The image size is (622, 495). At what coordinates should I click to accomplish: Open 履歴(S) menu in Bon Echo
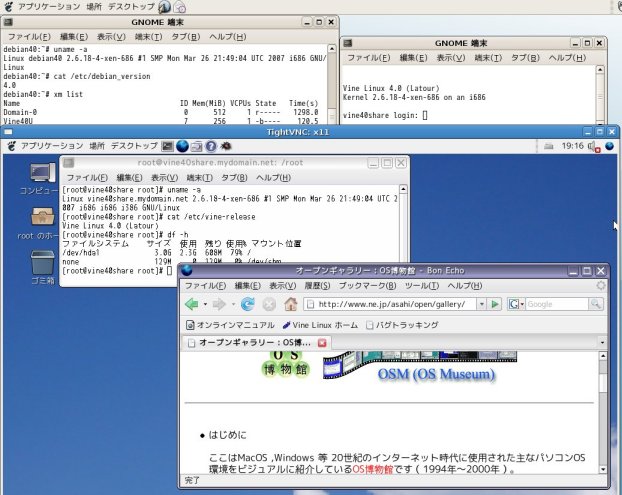pos(317,286)
